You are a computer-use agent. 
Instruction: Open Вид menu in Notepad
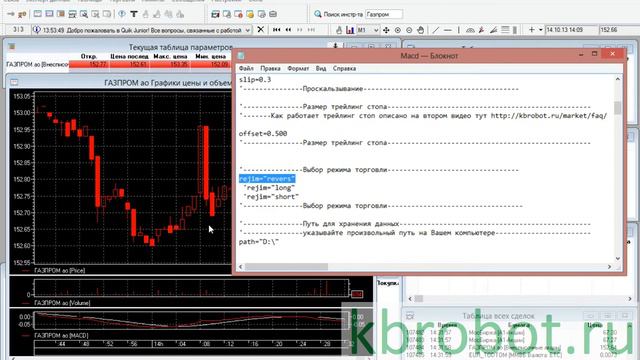pos(321,68)
